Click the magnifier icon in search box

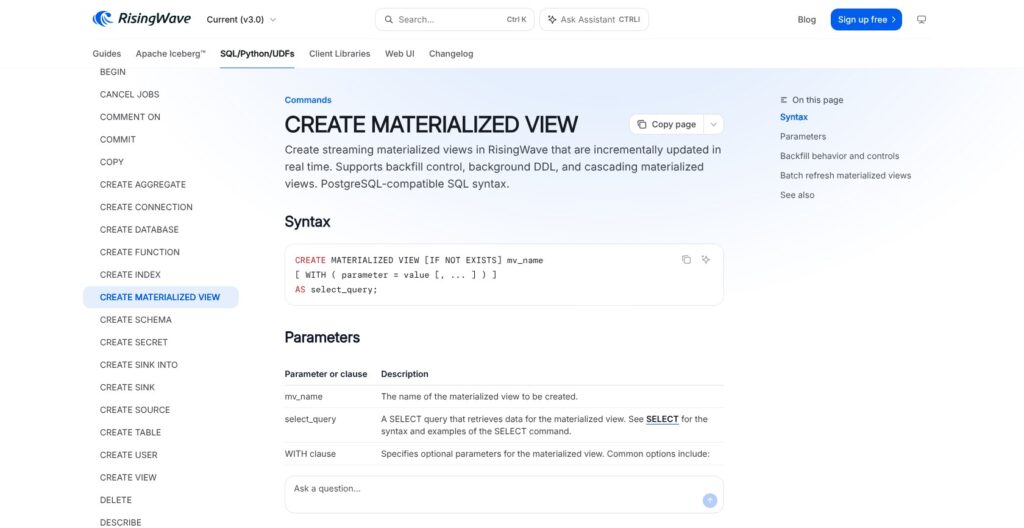coord(389,20)
